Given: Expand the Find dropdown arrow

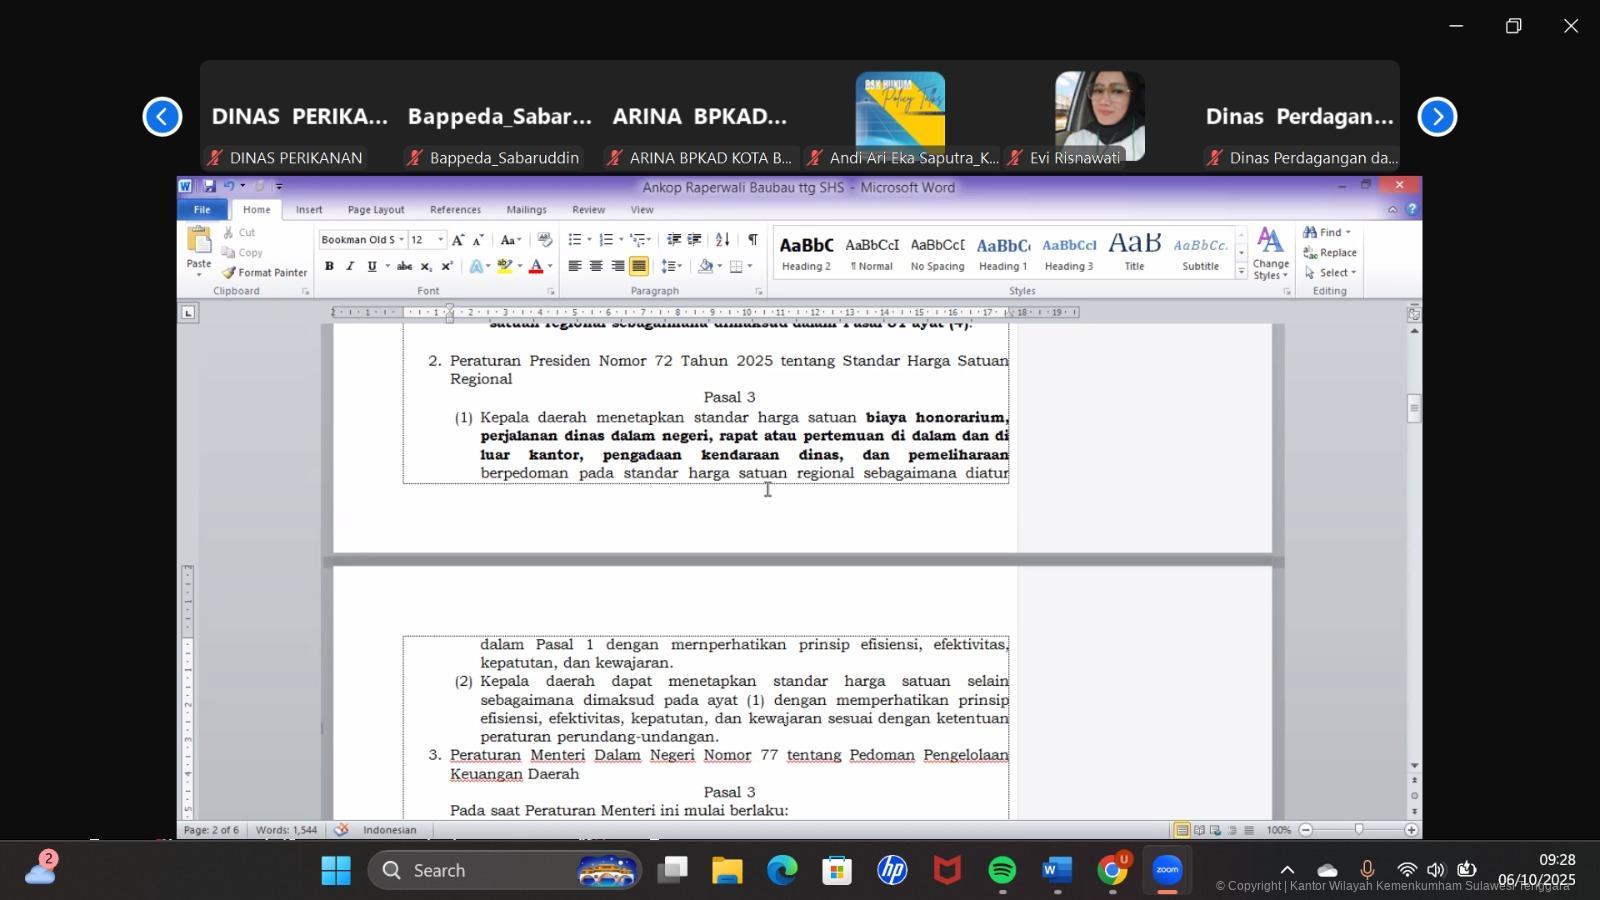Looking at the screenshot, I should point(1348,233).
